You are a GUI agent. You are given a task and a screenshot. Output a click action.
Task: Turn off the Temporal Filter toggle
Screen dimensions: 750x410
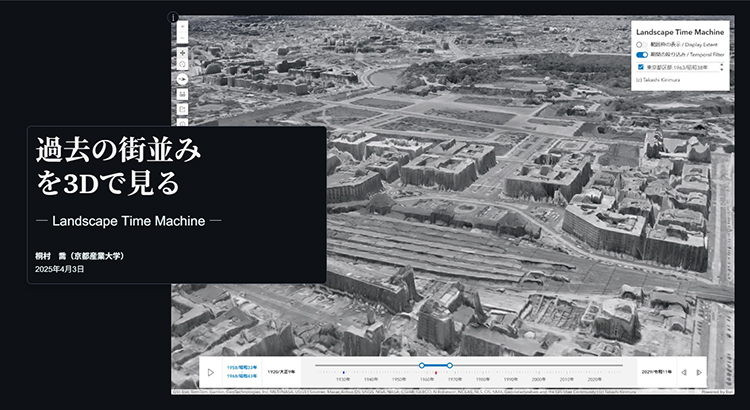641,55
